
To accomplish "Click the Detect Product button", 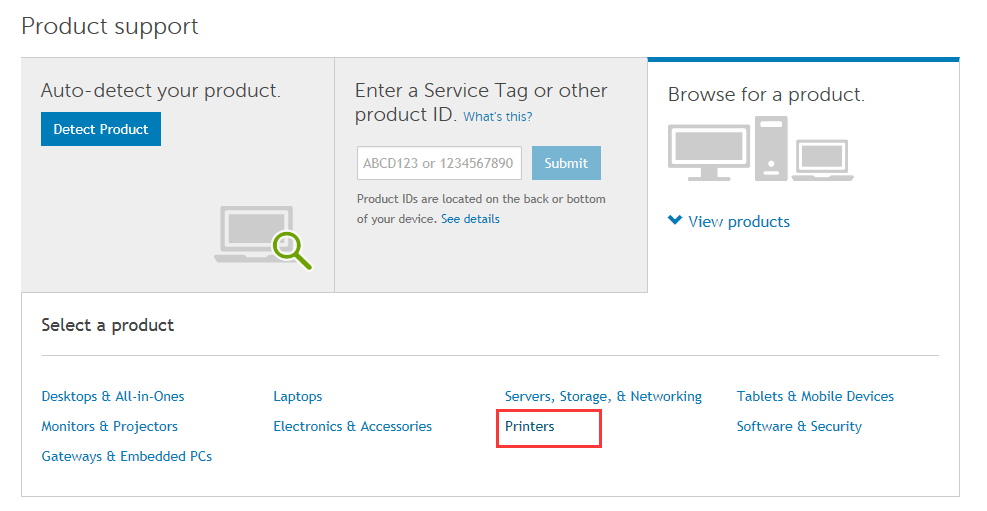I will 100,129.
